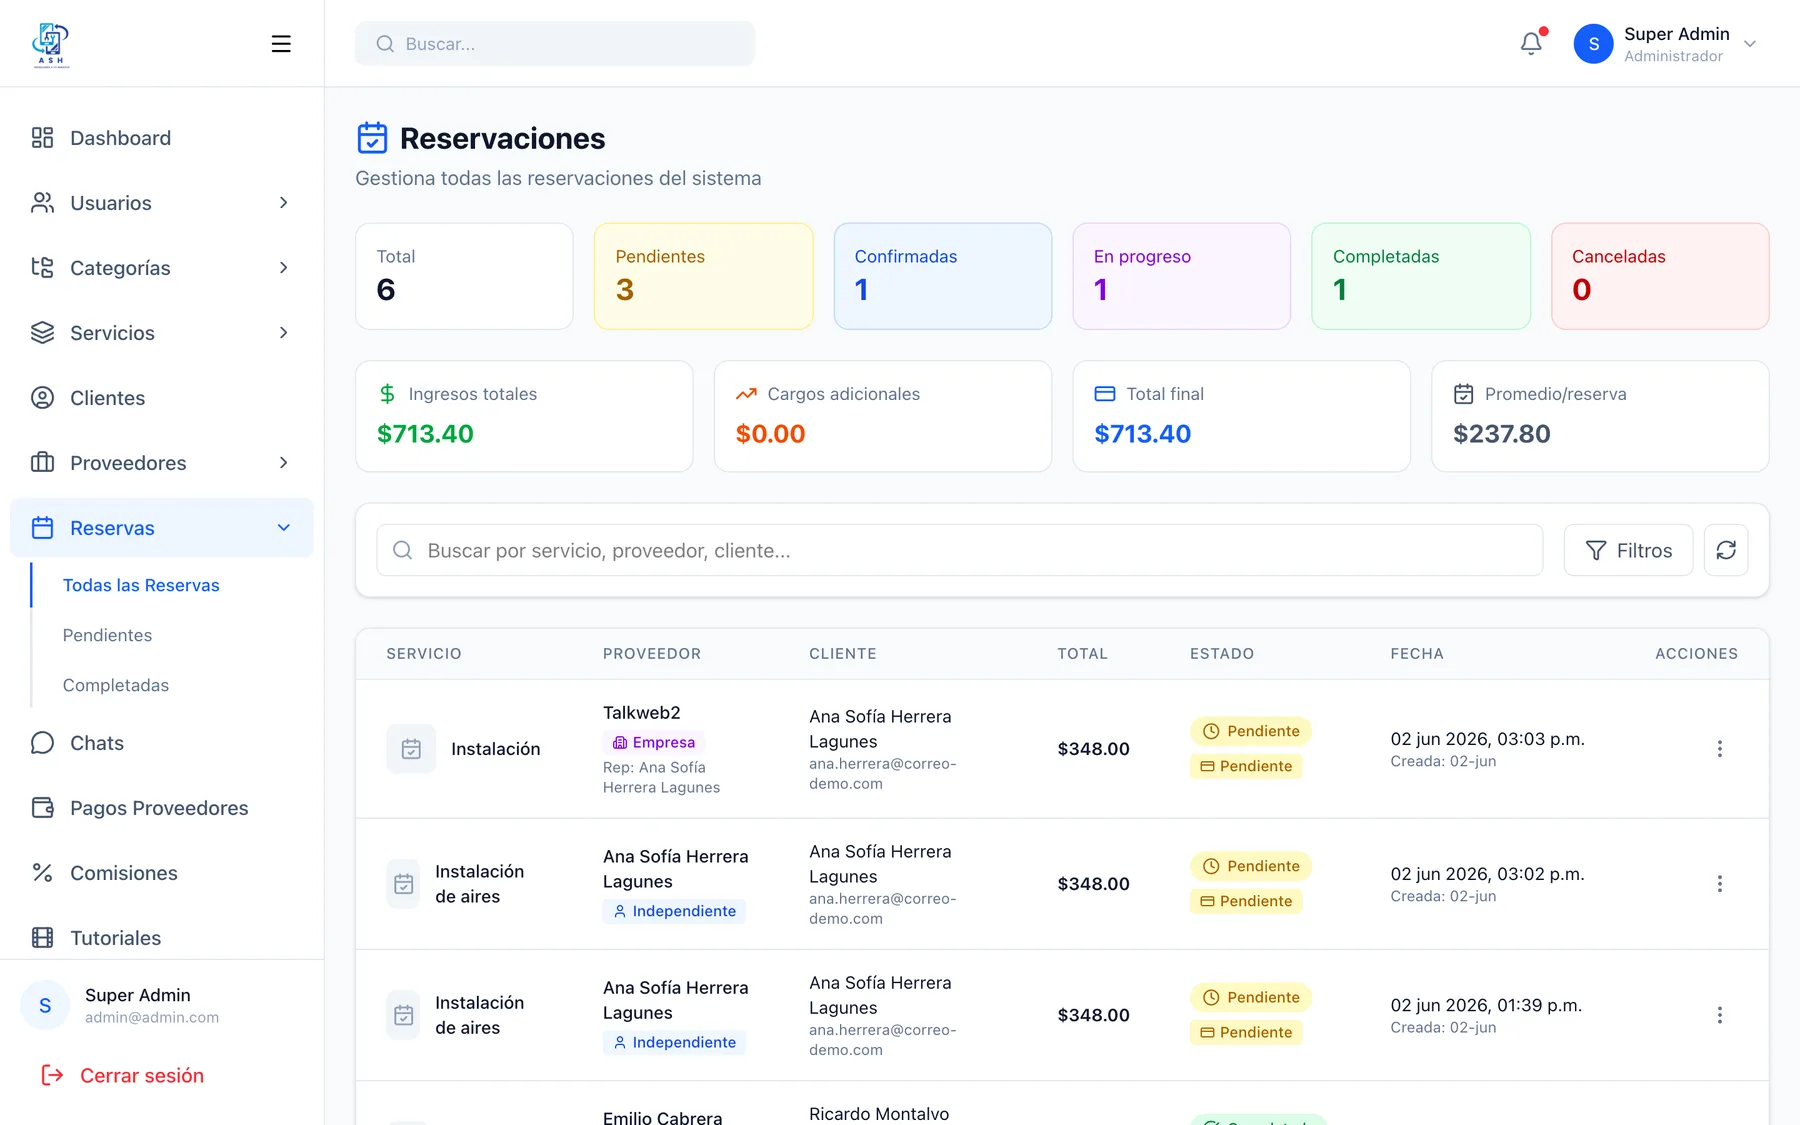Toggle the hamburger sidebar menu
Screen dimensions: 1800x1125
tap(281, 44)
